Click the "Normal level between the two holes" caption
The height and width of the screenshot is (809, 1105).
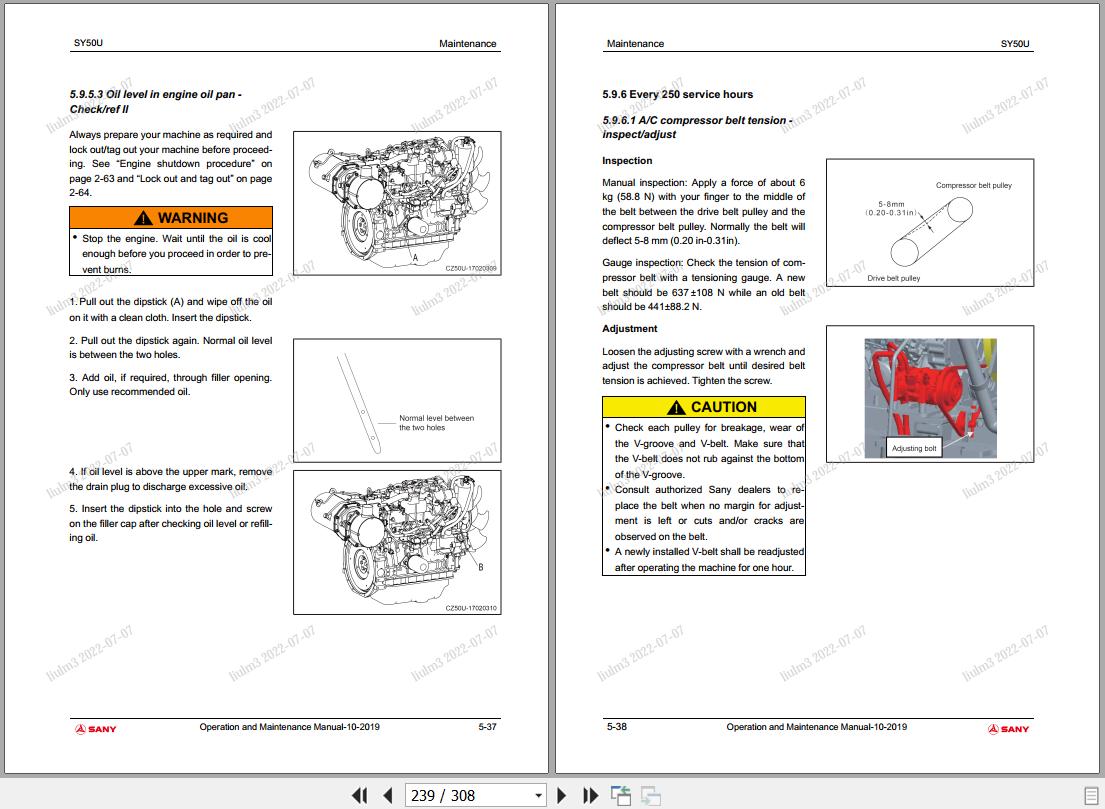[x=436, y=423]
